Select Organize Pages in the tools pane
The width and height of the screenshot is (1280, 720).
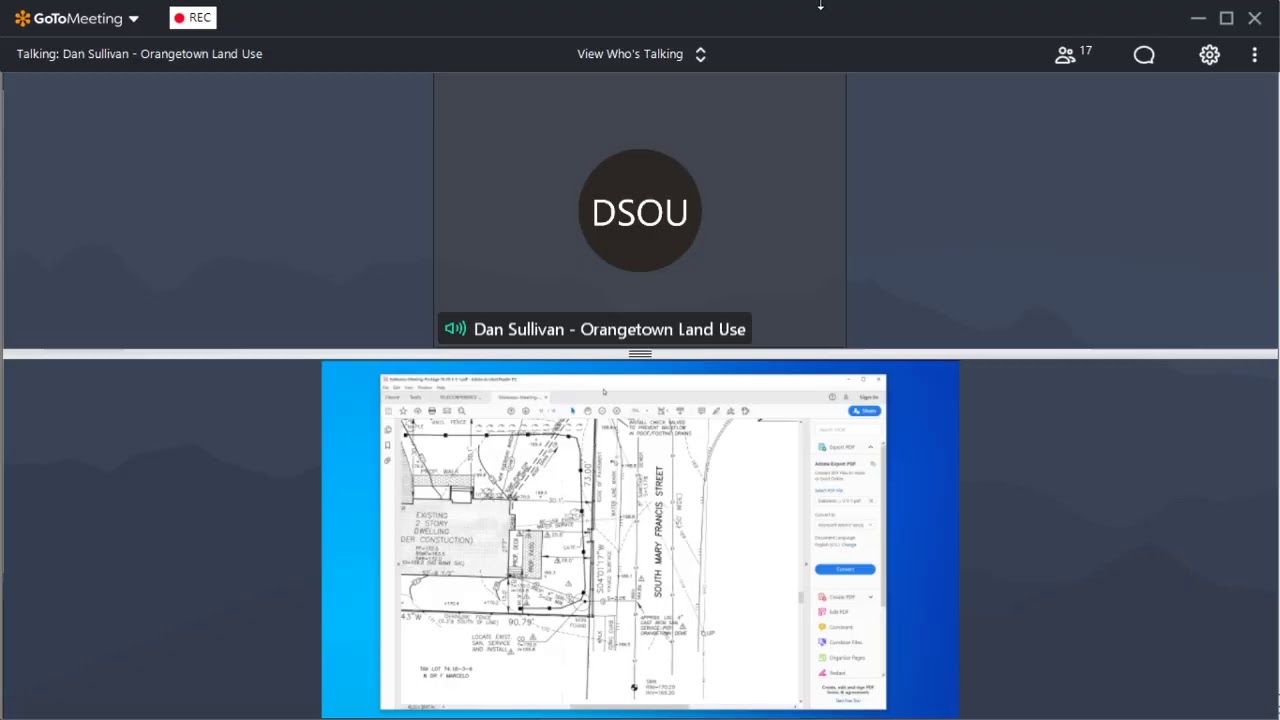point(841,658)
